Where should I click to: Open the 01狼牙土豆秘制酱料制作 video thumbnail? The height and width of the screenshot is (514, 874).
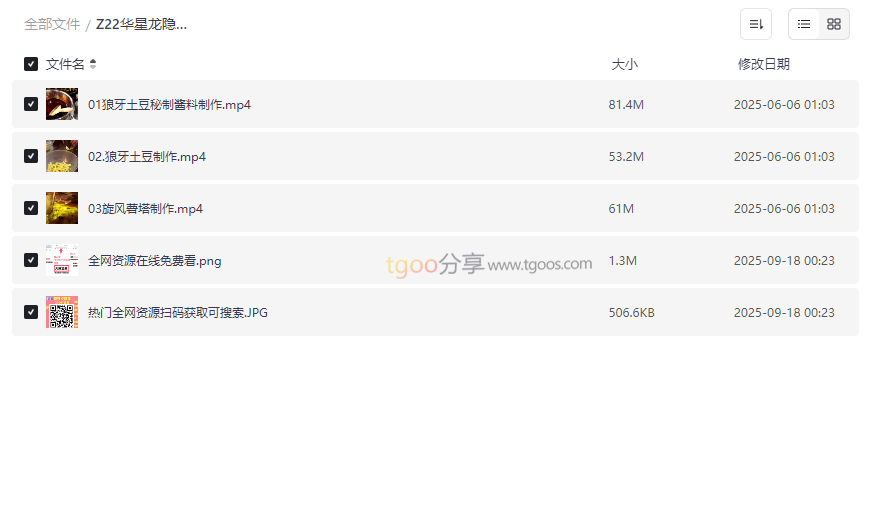pyautogui.click(x=62, y=104)
